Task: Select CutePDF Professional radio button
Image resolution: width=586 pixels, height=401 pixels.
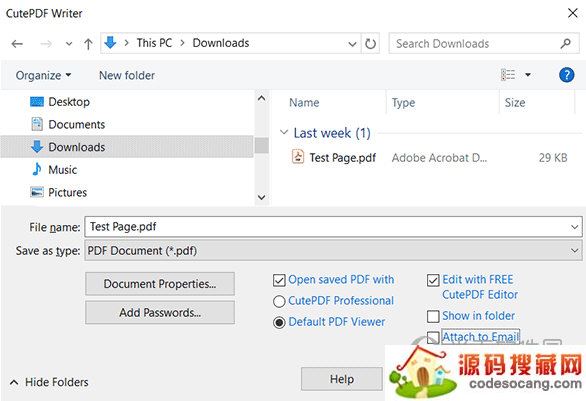Action: (279, 301)
